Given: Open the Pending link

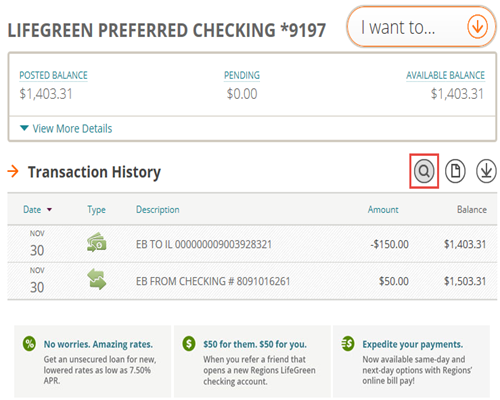Looking at the screenshot, I should [x=242, y=75].
